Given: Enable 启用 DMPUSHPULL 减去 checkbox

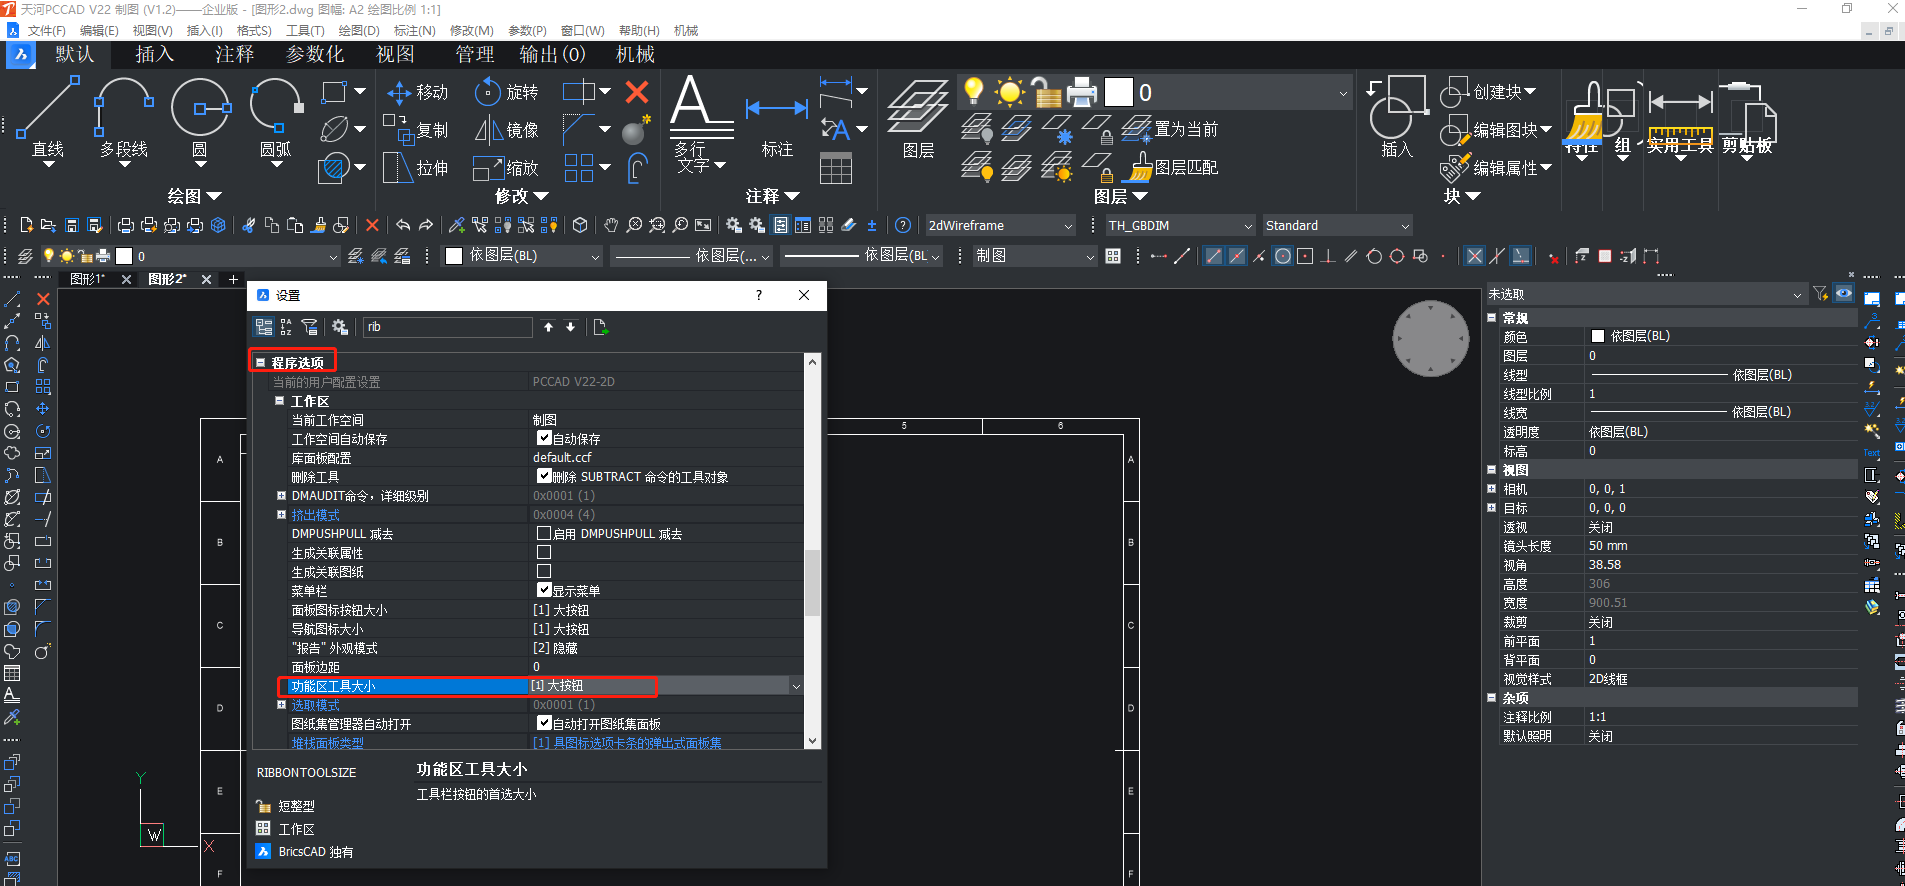Looking at the screenshot, I should [x=544, y=533].
